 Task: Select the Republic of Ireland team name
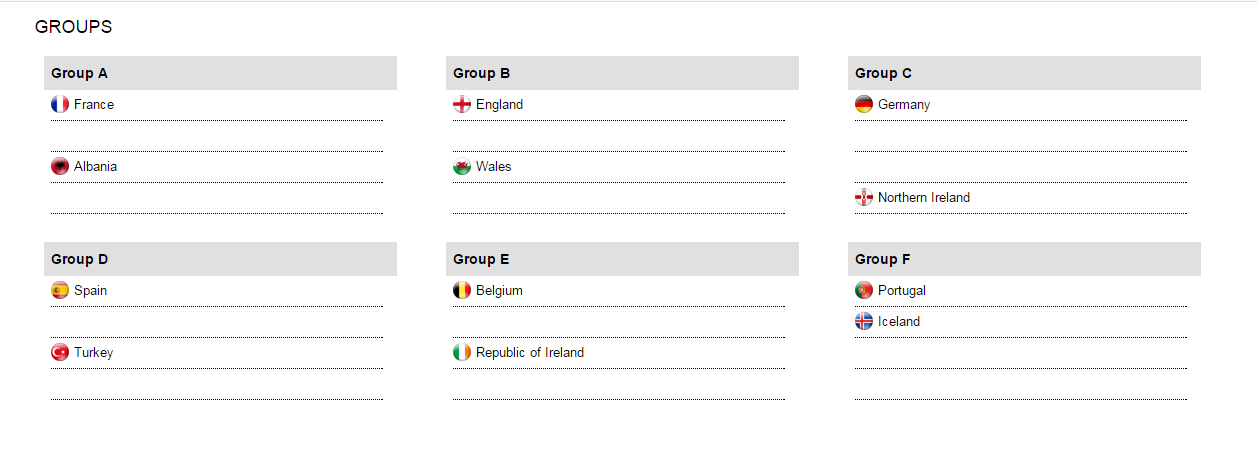coord(530,352)
